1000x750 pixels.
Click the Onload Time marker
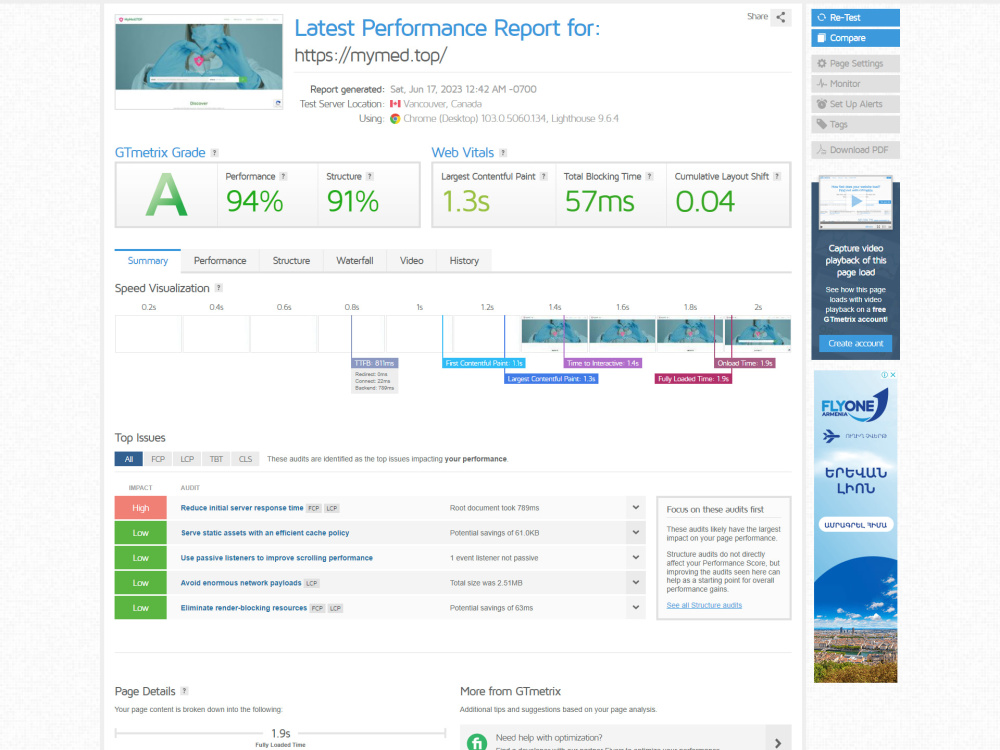[745, 363]
